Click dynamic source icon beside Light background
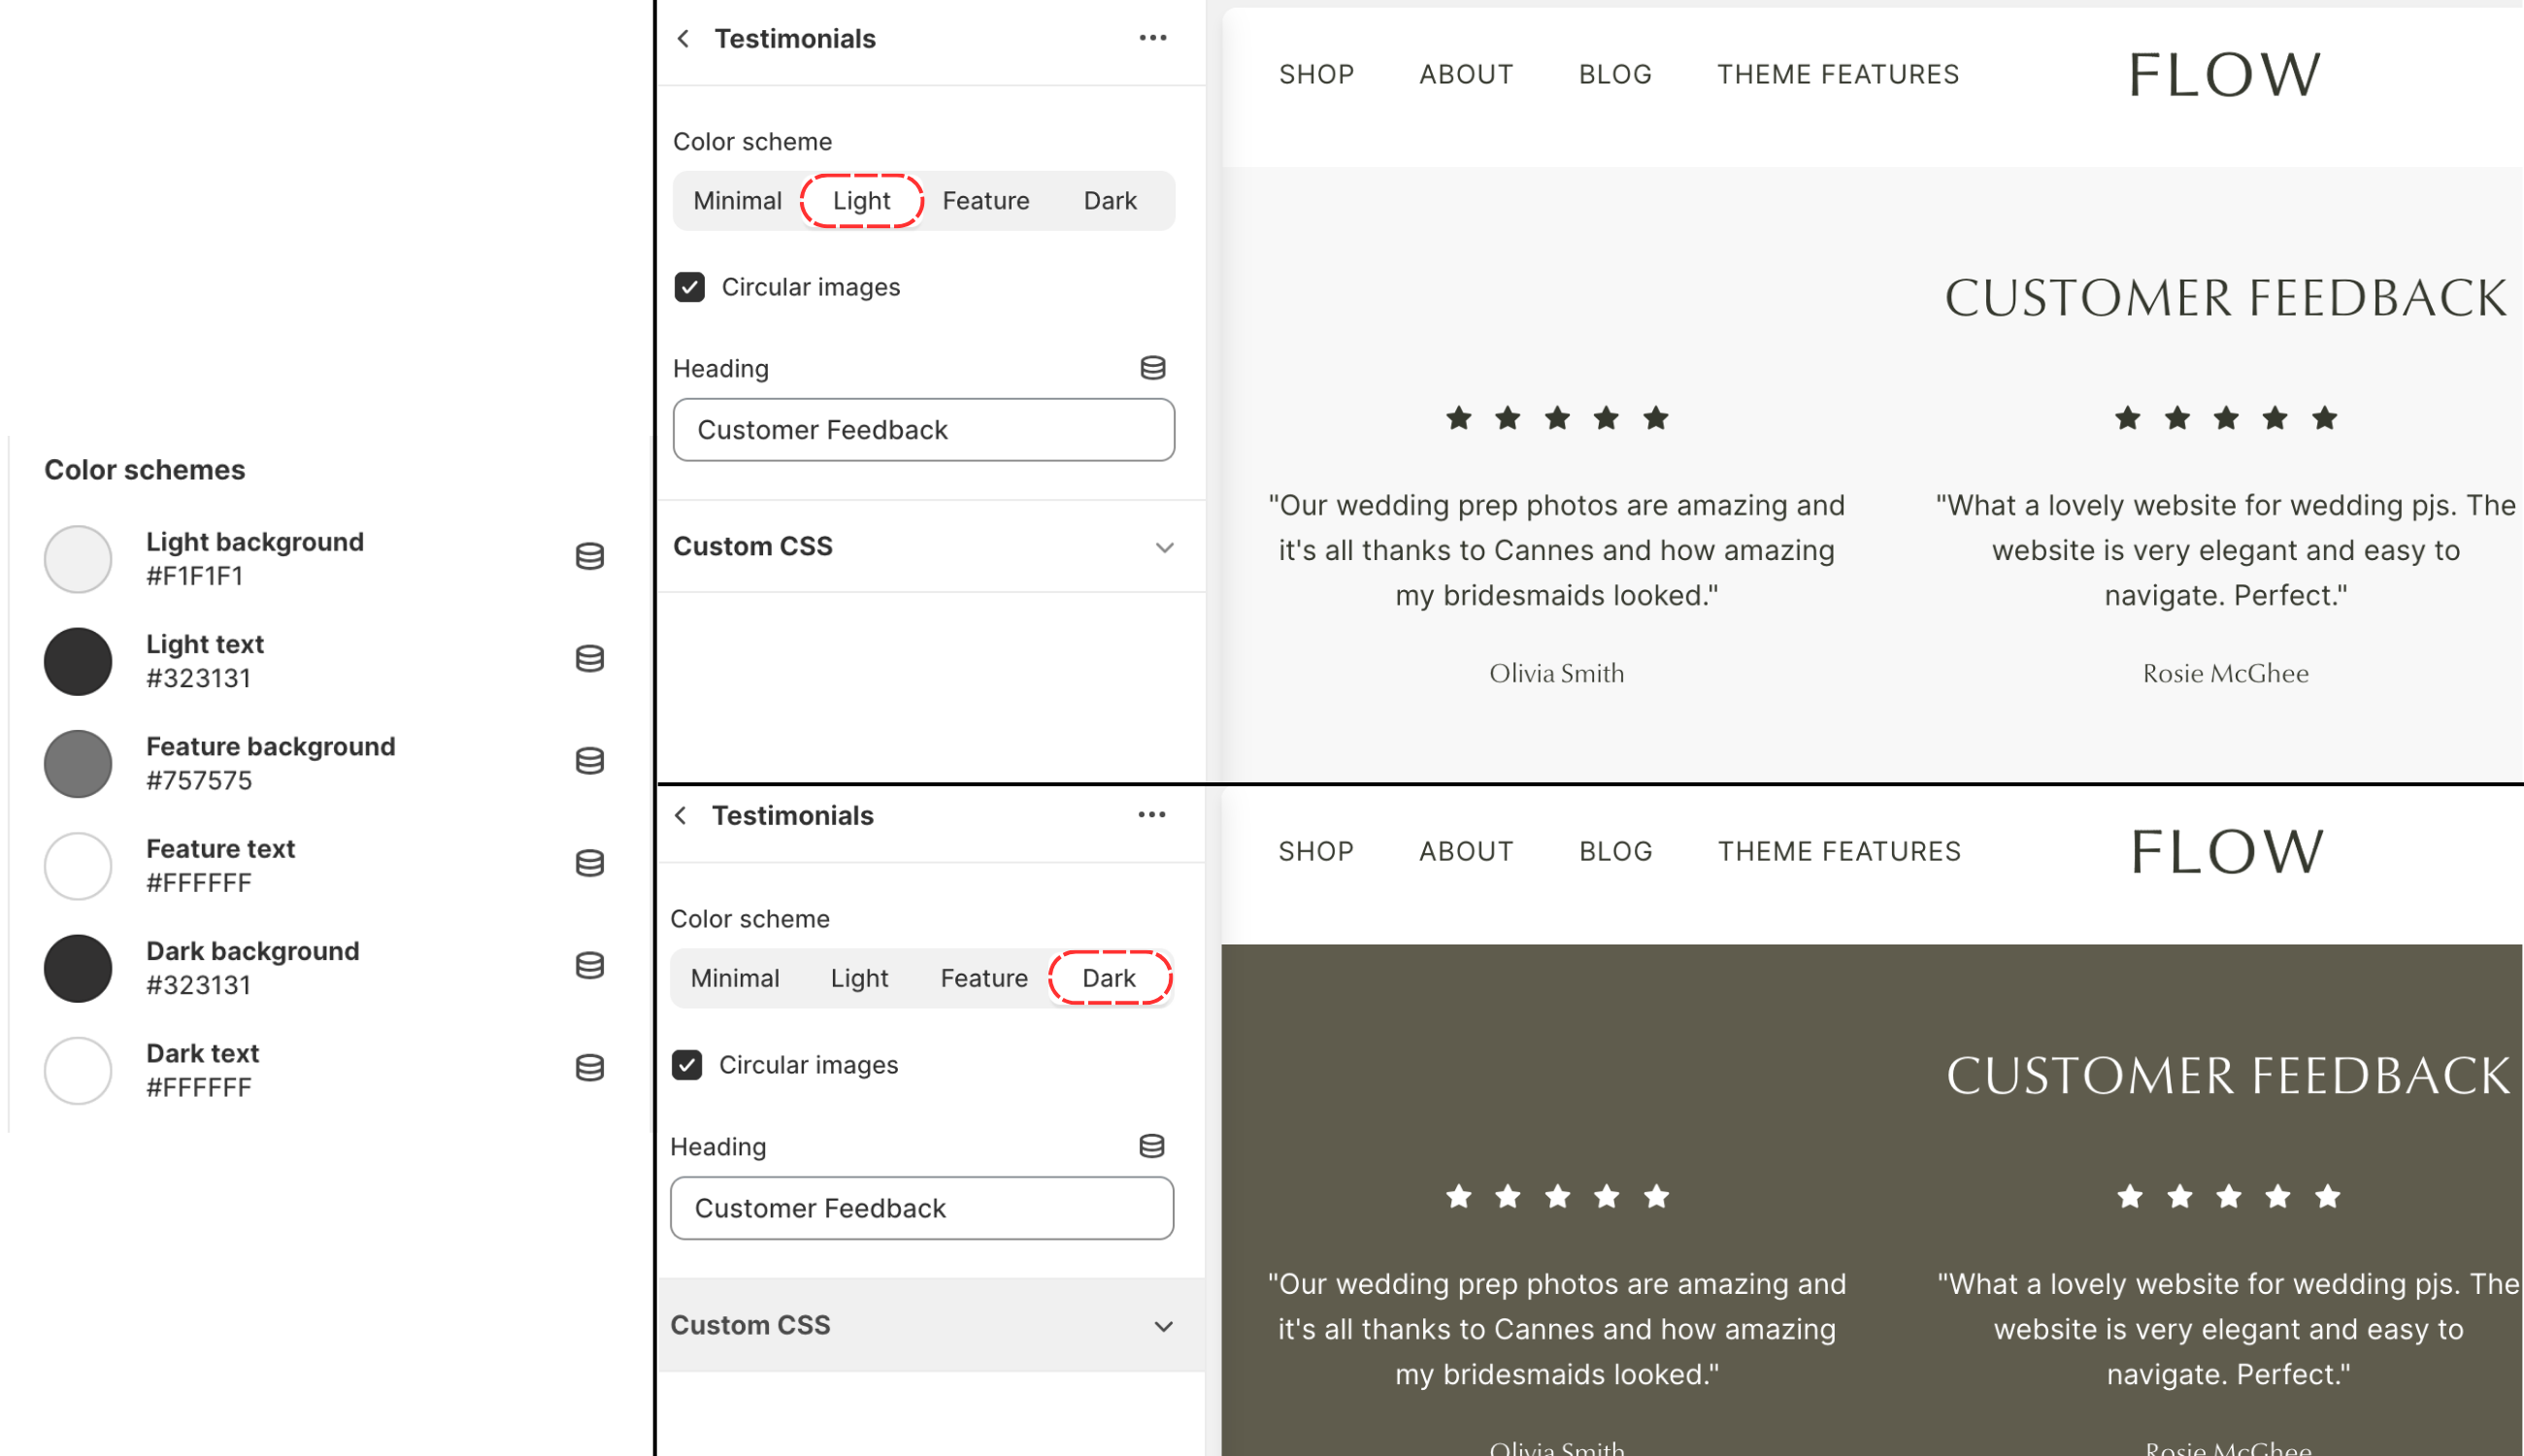The image size is (2524, 1456). pyautogui.click(x=589, y=557)
